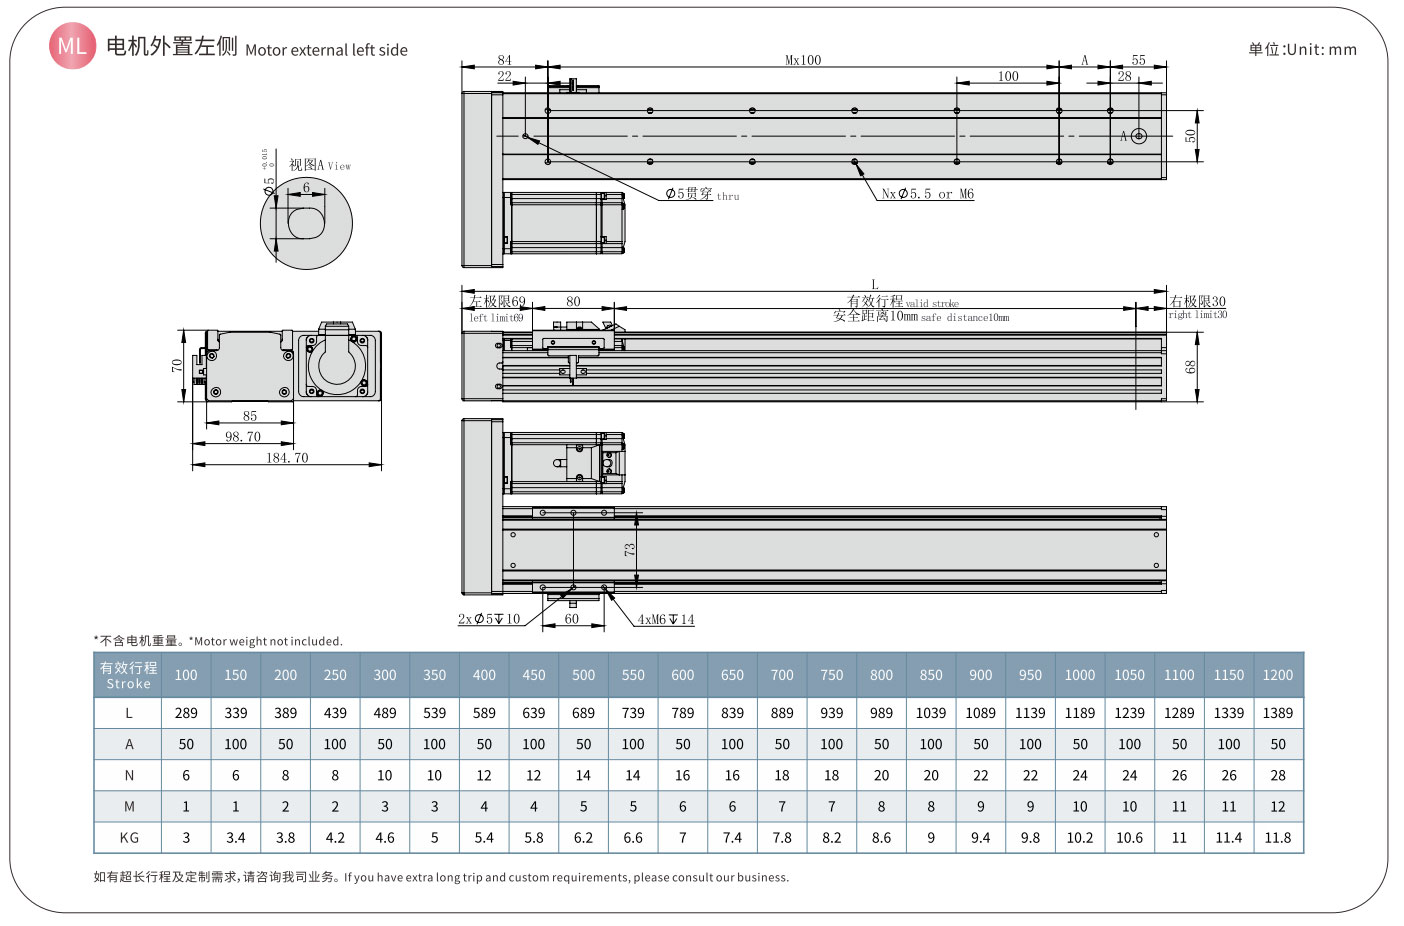Click the title 电机外置左侧
Viewport: 1404px width, 926px height.
click(x=172, y=46)
